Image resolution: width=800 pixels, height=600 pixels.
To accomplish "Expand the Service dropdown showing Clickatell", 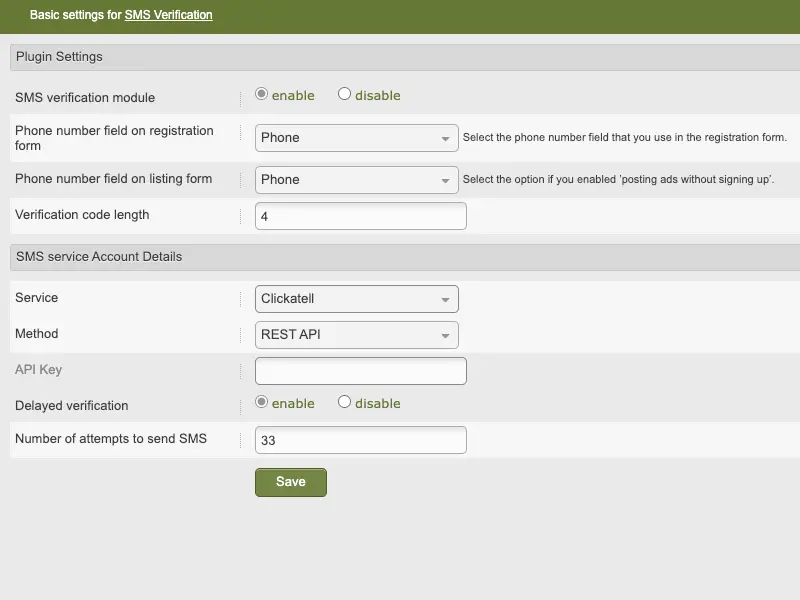I will click(356, 298).
